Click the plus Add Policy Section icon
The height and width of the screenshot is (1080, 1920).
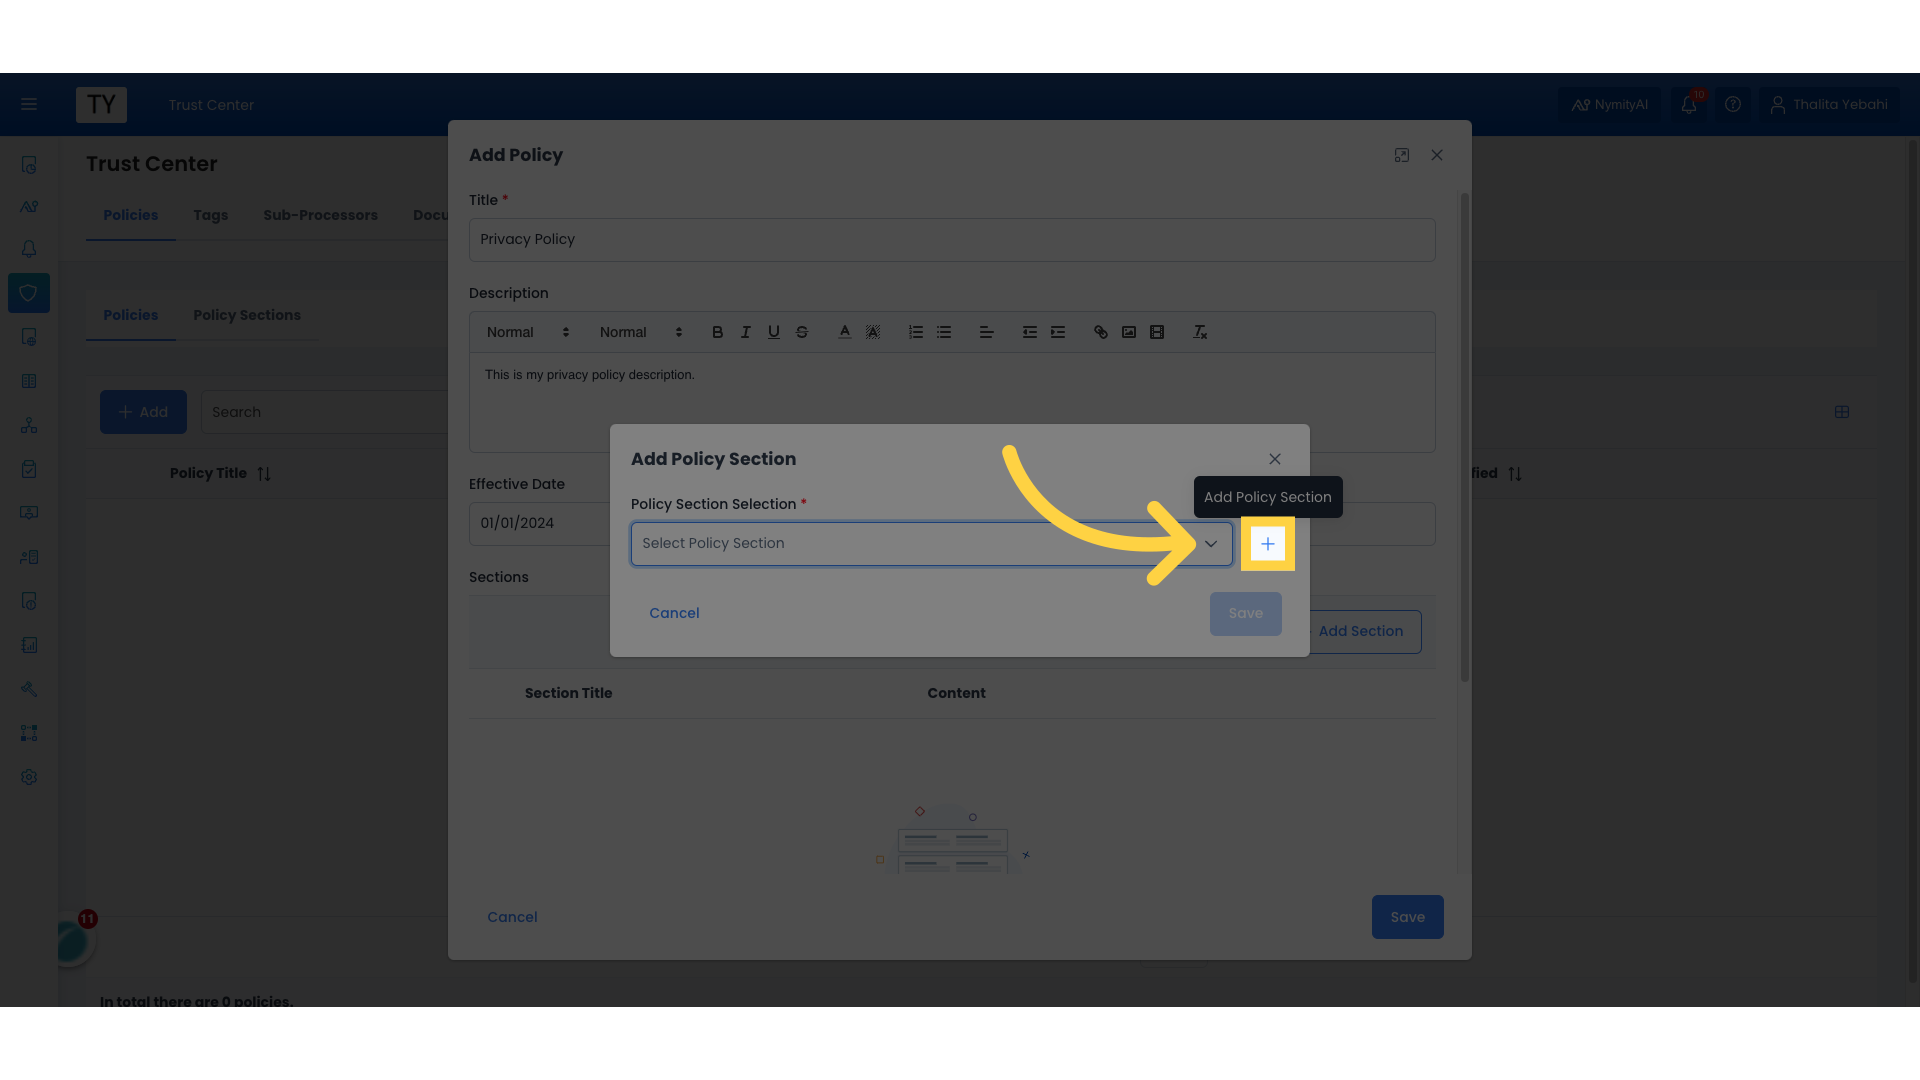tap(1267, 544)
